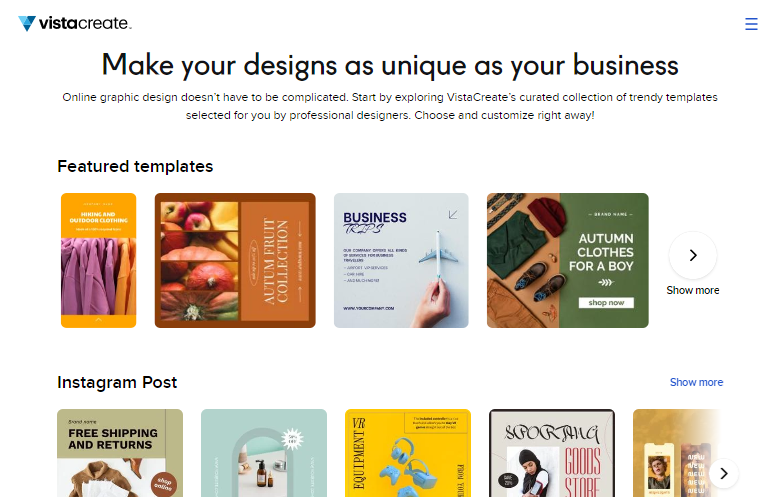Open the hamburger menu icon
The width and height of the screenshot is (780, 497).
coord(751,24)
